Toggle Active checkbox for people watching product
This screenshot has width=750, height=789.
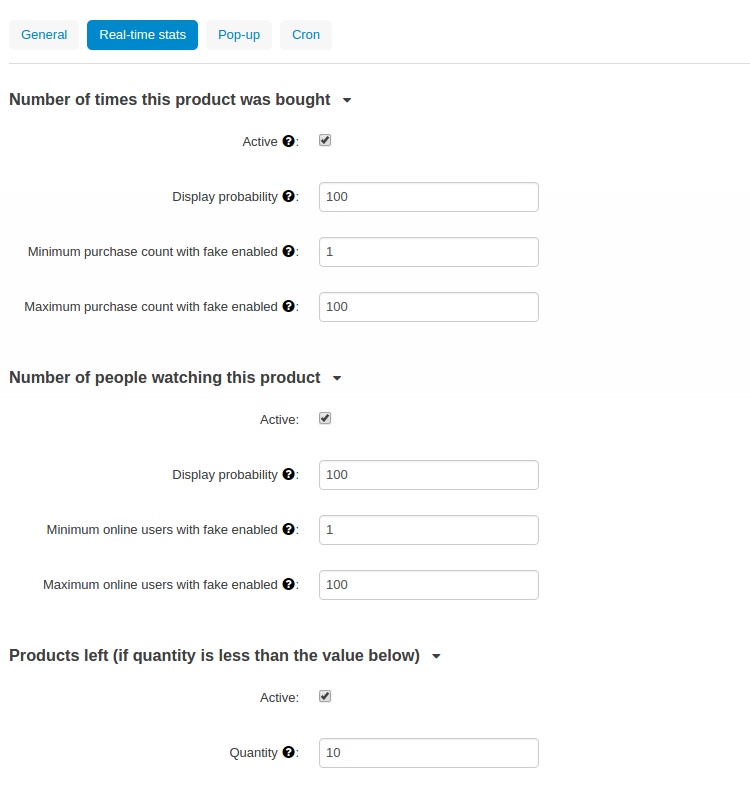(325, 419)
